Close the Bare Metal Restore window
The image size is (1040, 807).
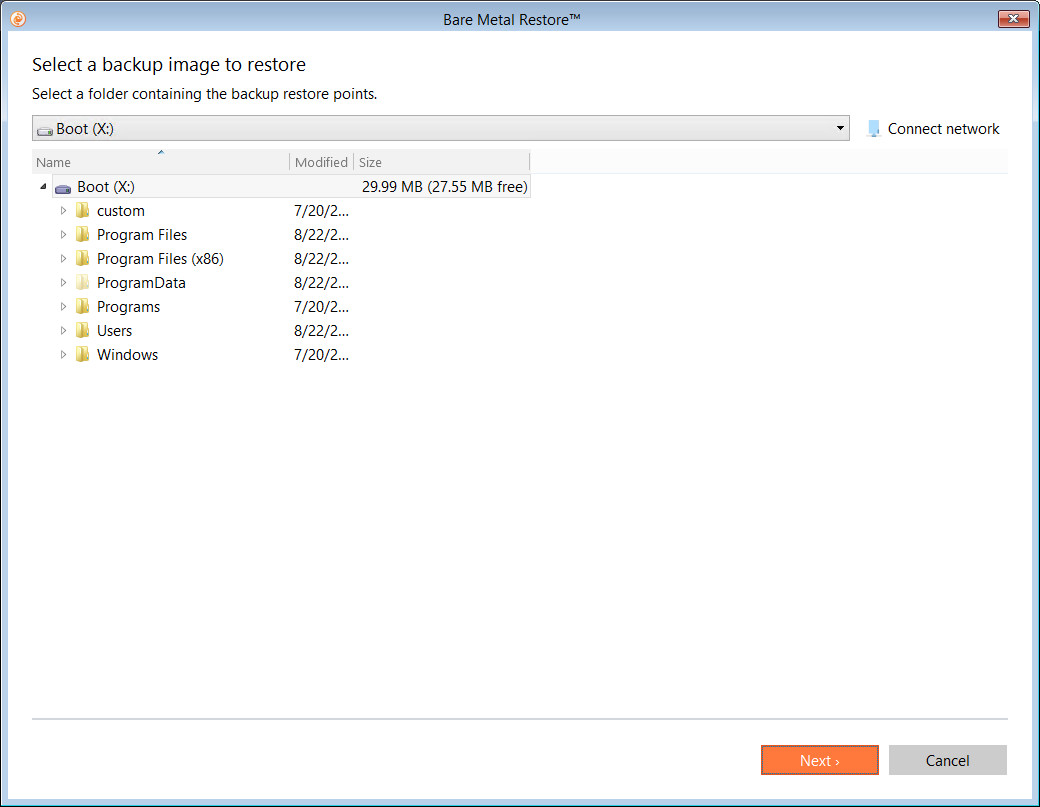pos(1013,19)
